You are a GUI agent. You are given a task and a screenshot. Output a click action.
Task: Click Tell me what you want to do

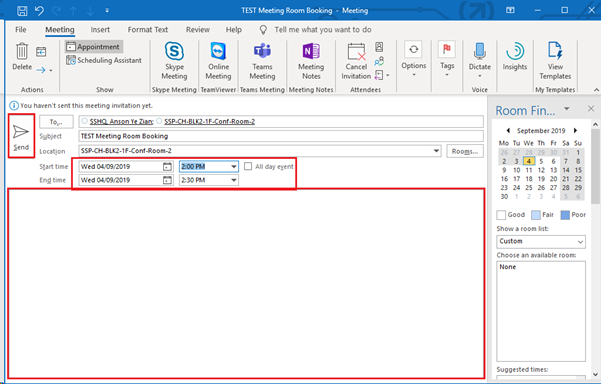click(323, 30)
